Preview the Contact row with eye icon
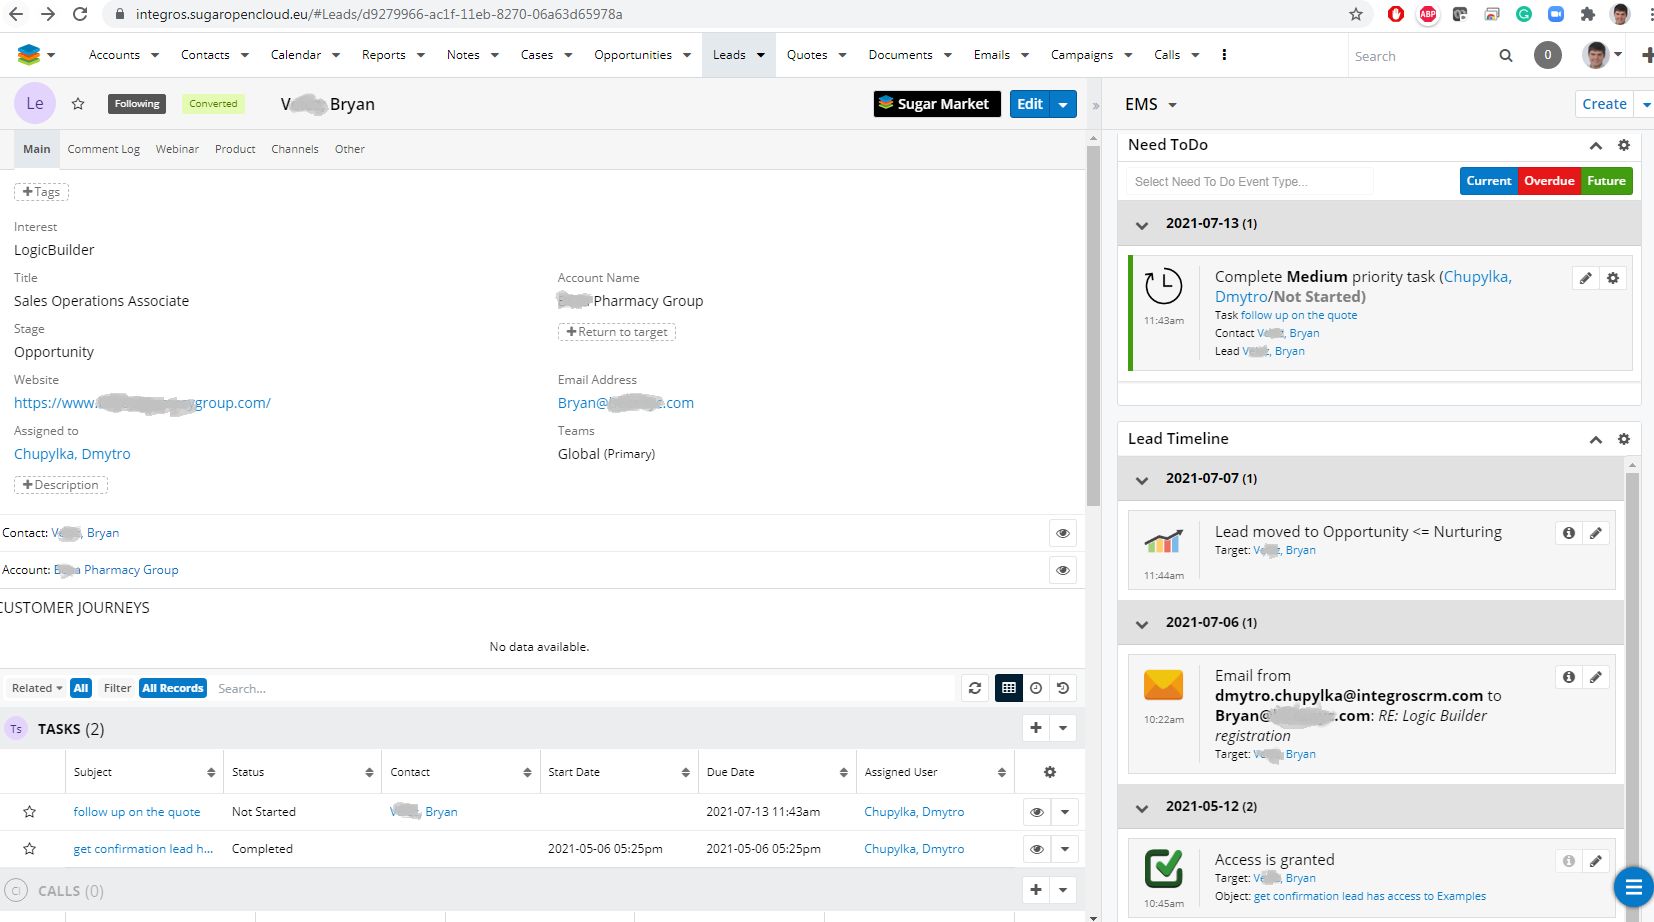 [x=1063, y=533]
